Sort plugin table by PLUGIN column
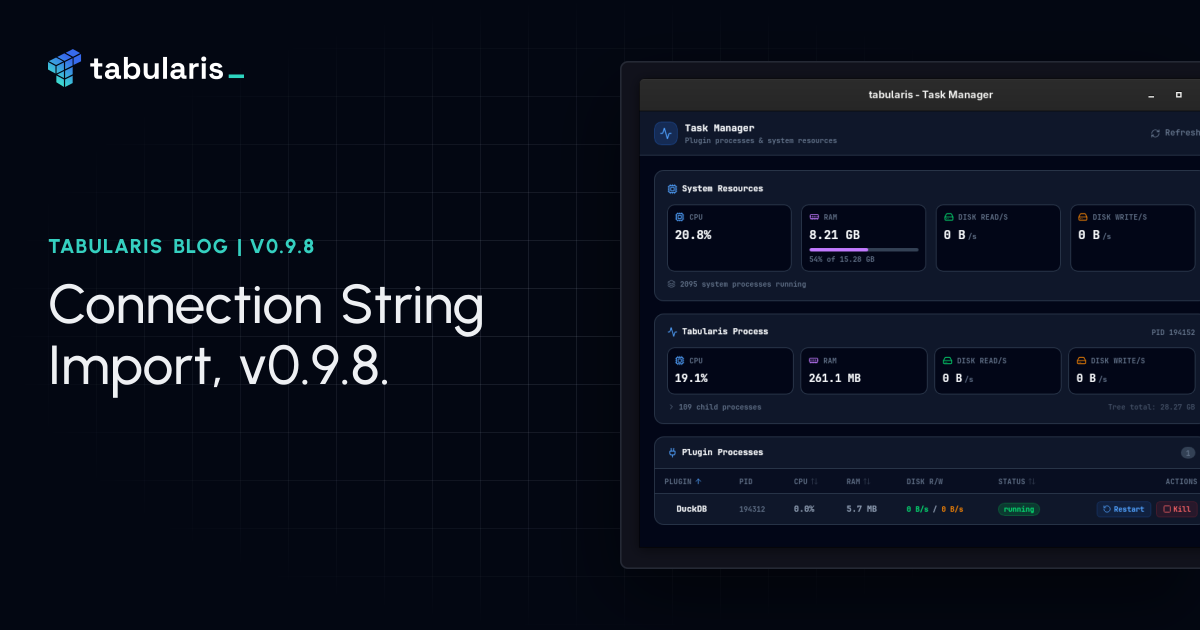 pos(683,482)
